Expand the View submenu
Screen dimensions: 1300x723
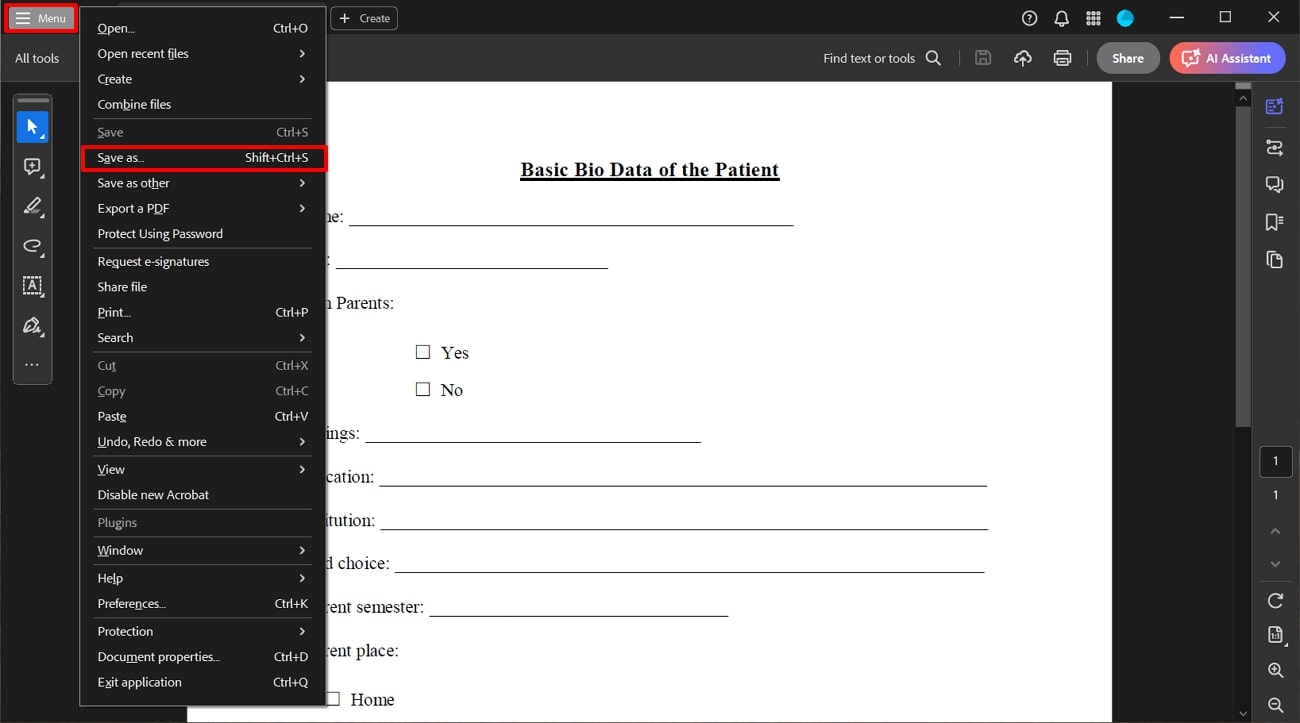[203, 470]
